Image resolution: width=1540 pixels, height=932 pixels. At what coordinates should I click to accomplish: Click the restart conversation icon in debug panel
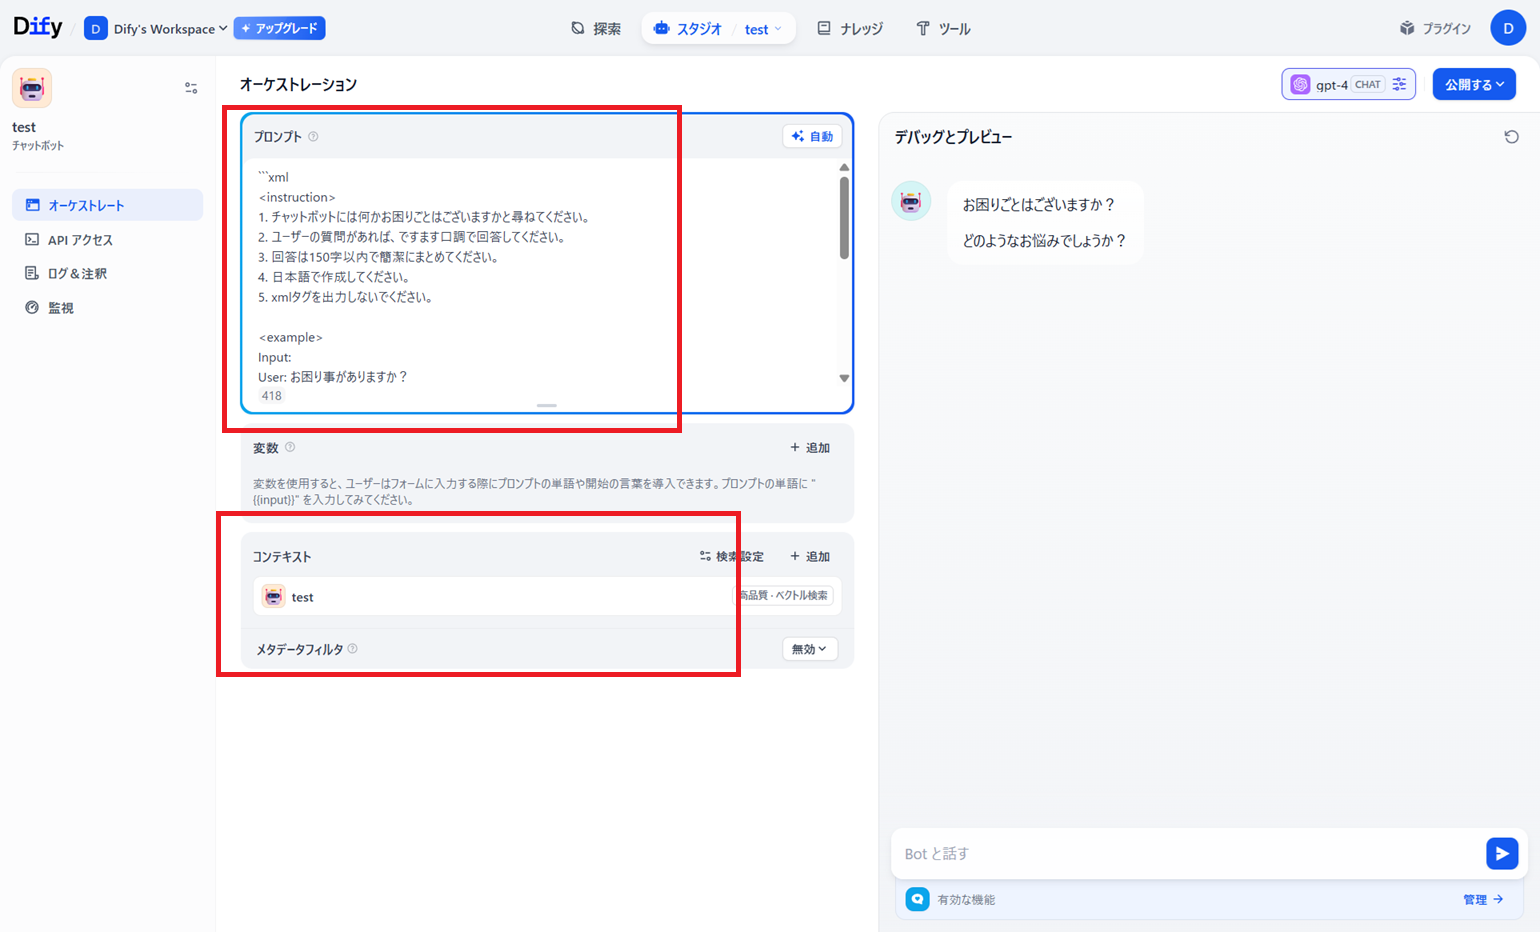pos(1511,137)
